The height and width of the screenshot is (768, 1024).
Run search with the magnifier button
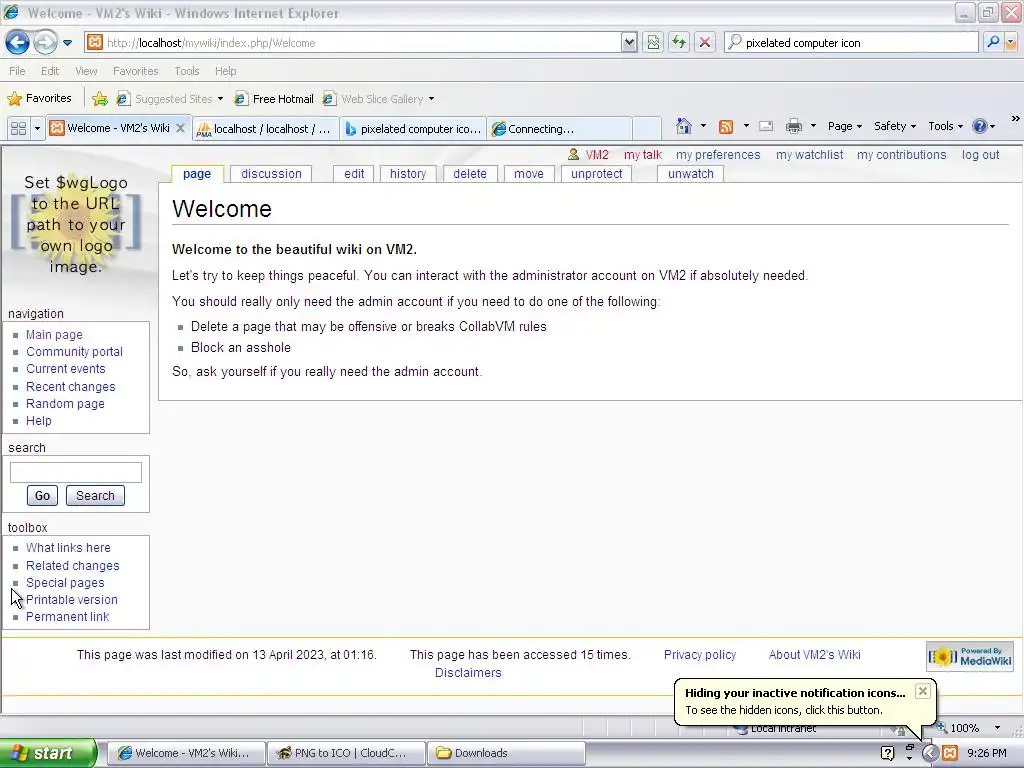tap(993, 43)
